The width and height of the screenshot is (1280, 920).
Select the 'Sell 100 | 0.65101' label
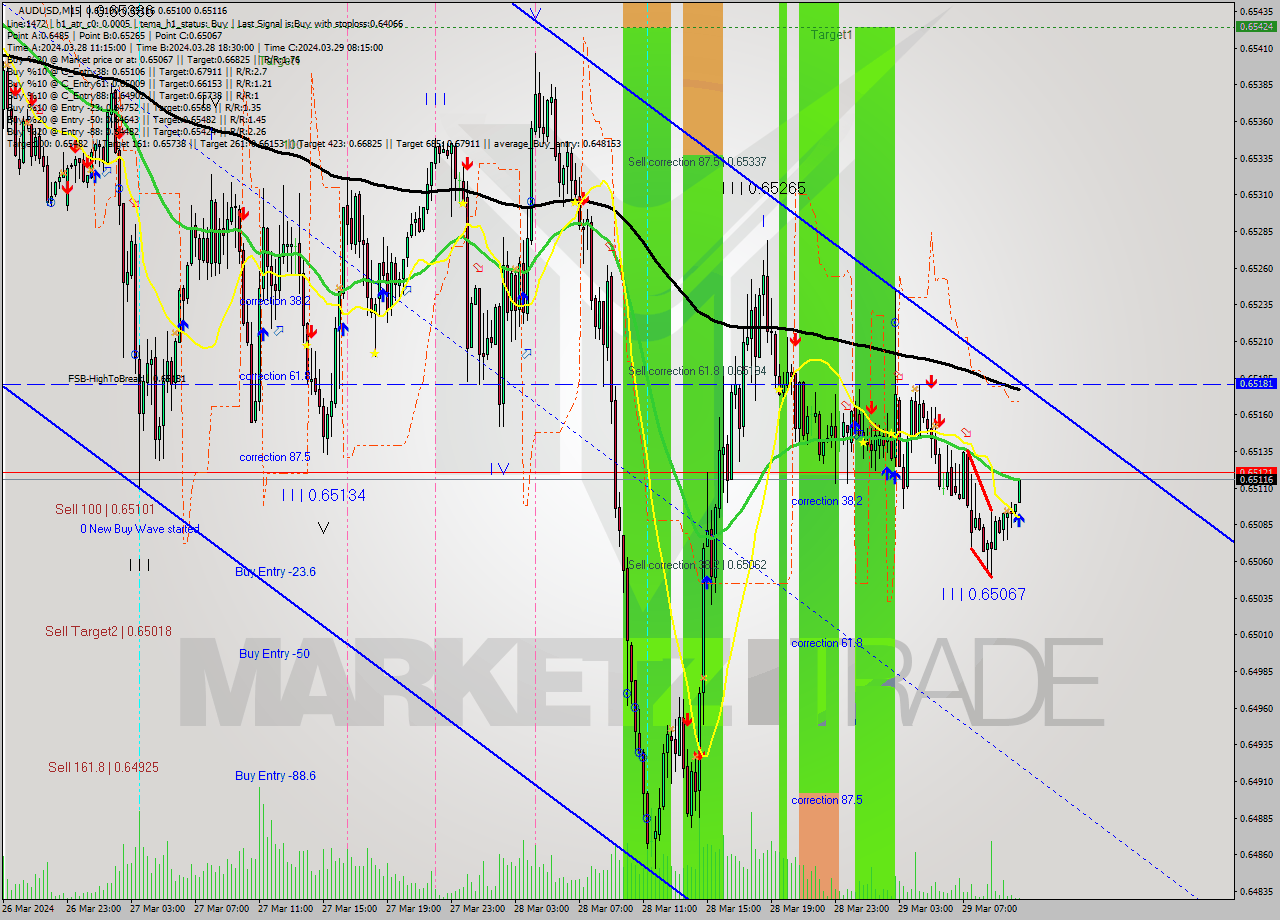(x=104, y=509)
